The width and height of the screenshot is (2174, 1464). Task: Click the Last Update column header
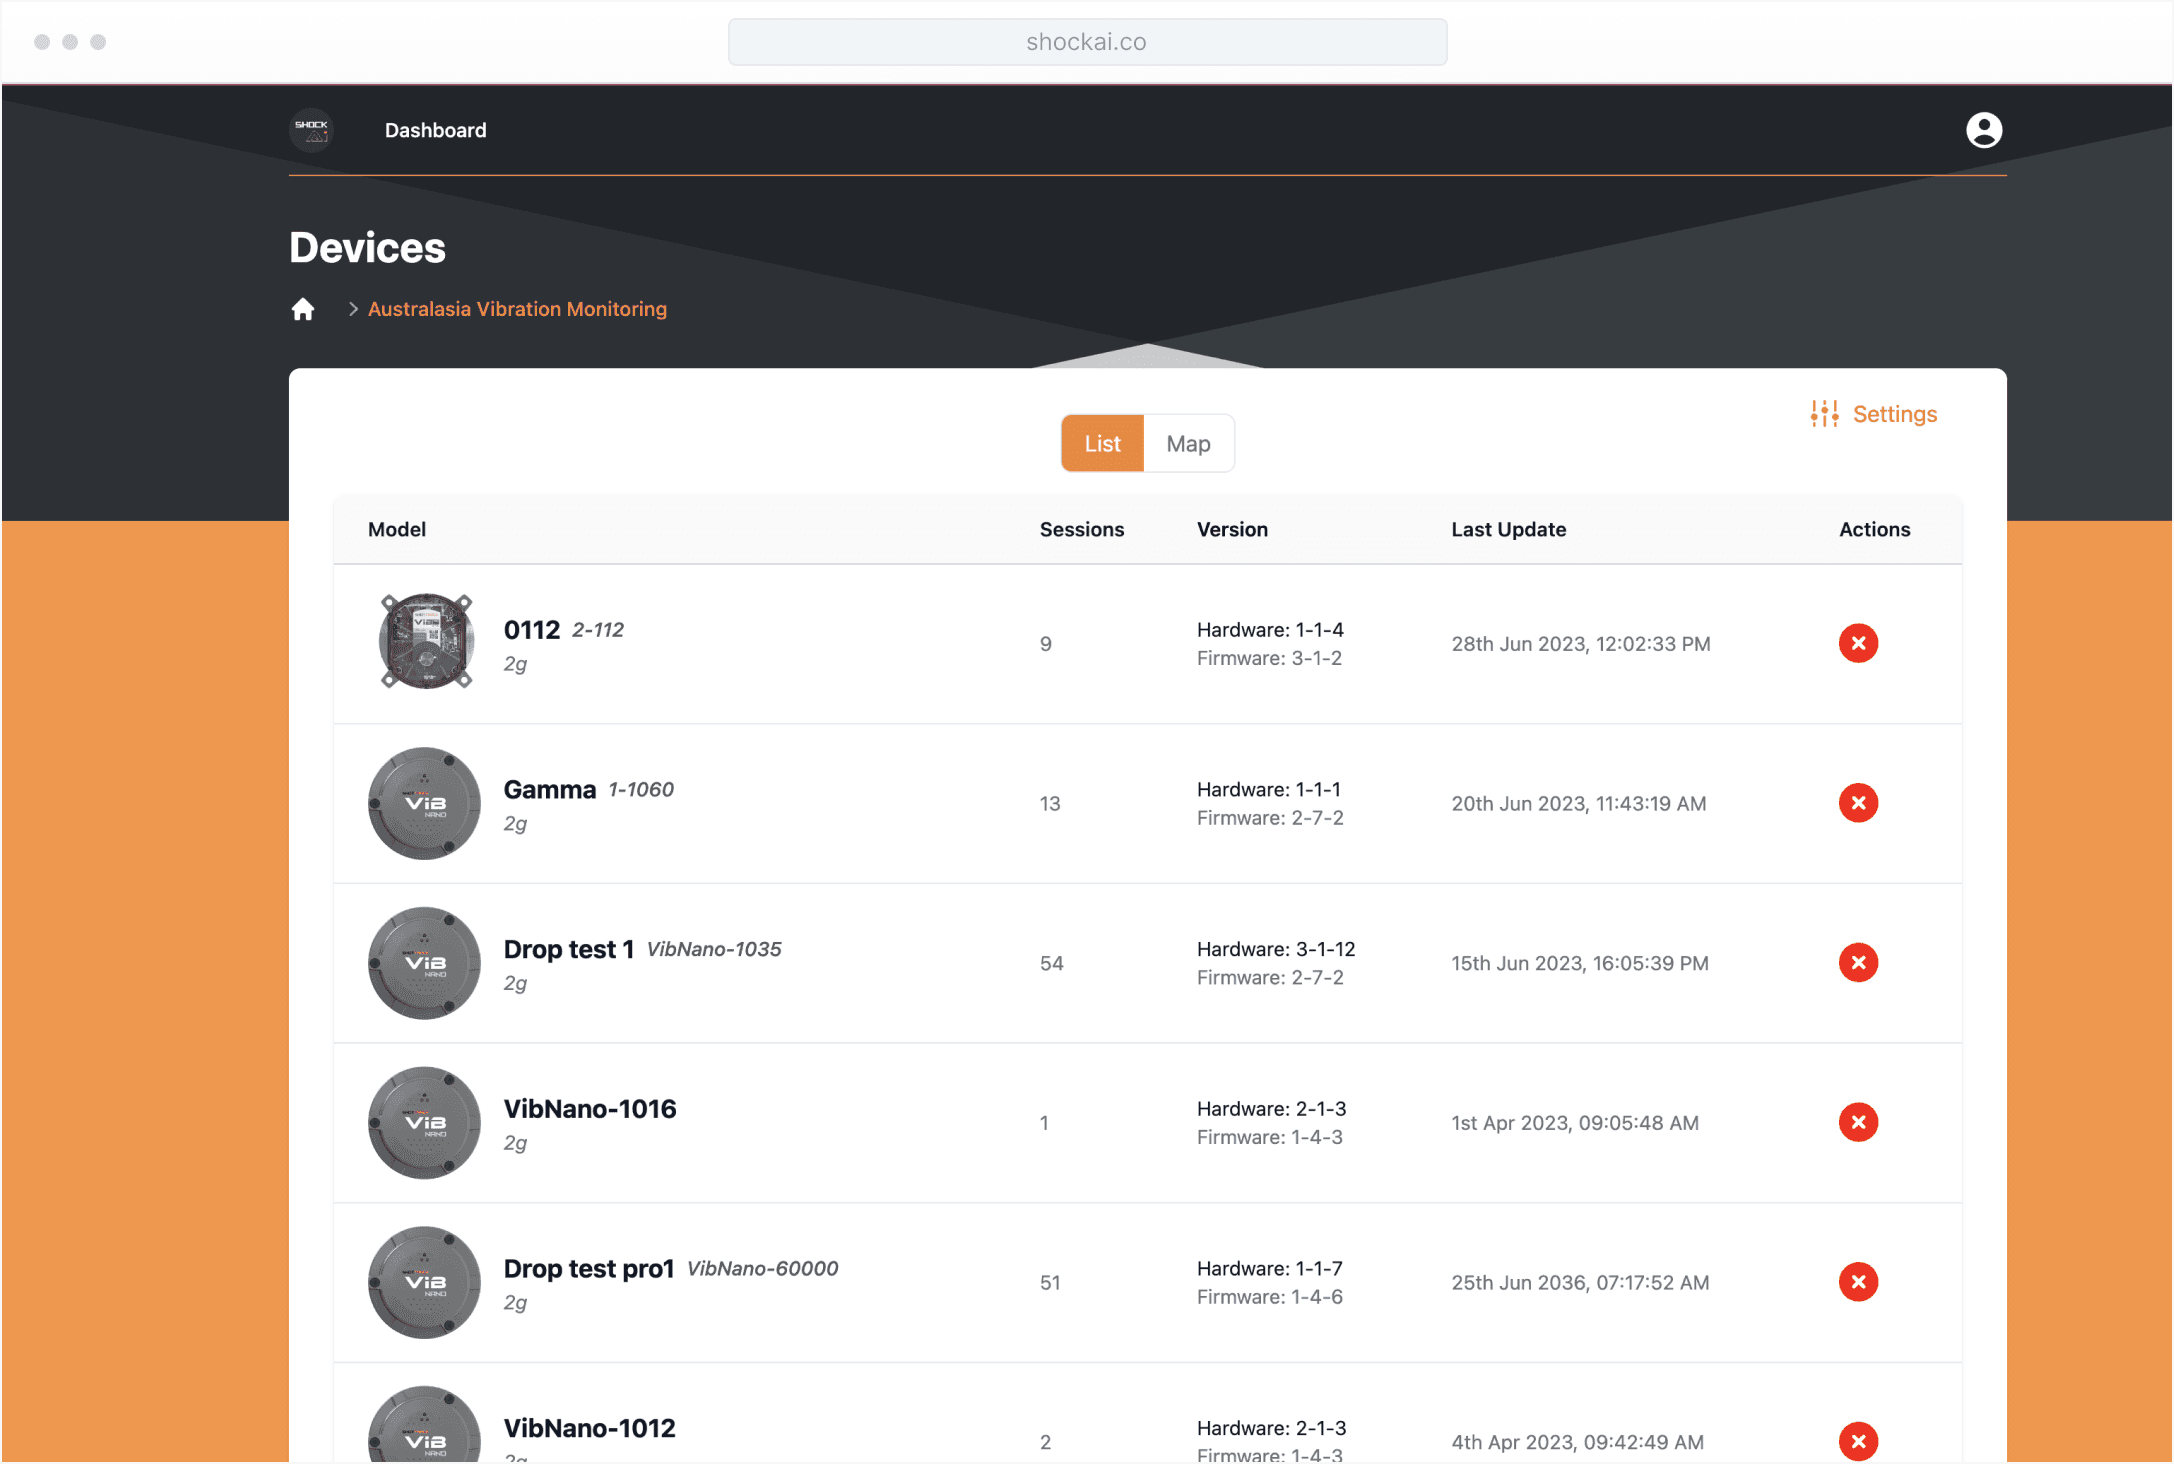(1508, 529)
